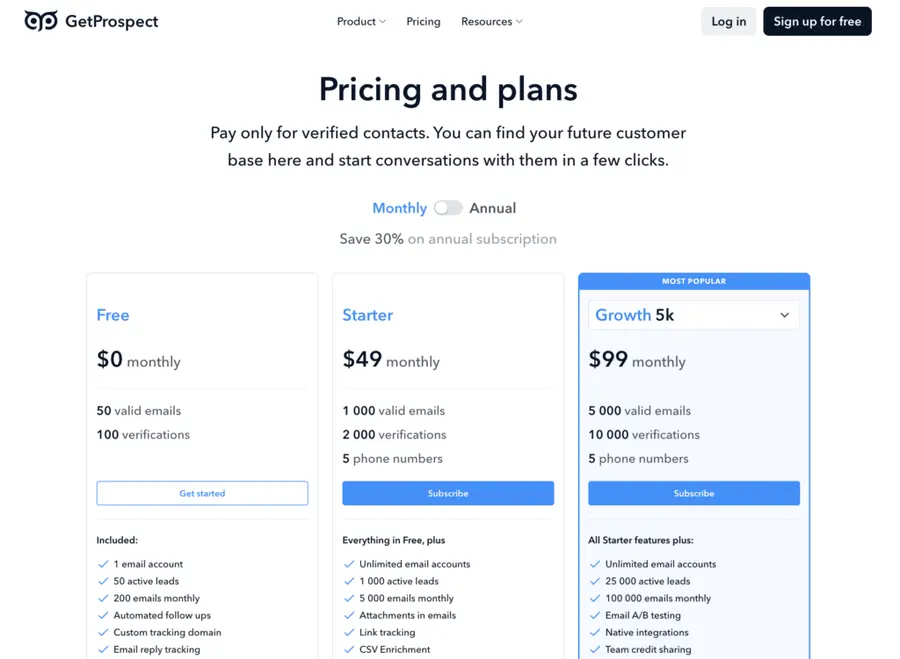The image size is (900, 659).
Task: Click the checkmark next to "Email A/B testing"
Action: tap(595, 615)
